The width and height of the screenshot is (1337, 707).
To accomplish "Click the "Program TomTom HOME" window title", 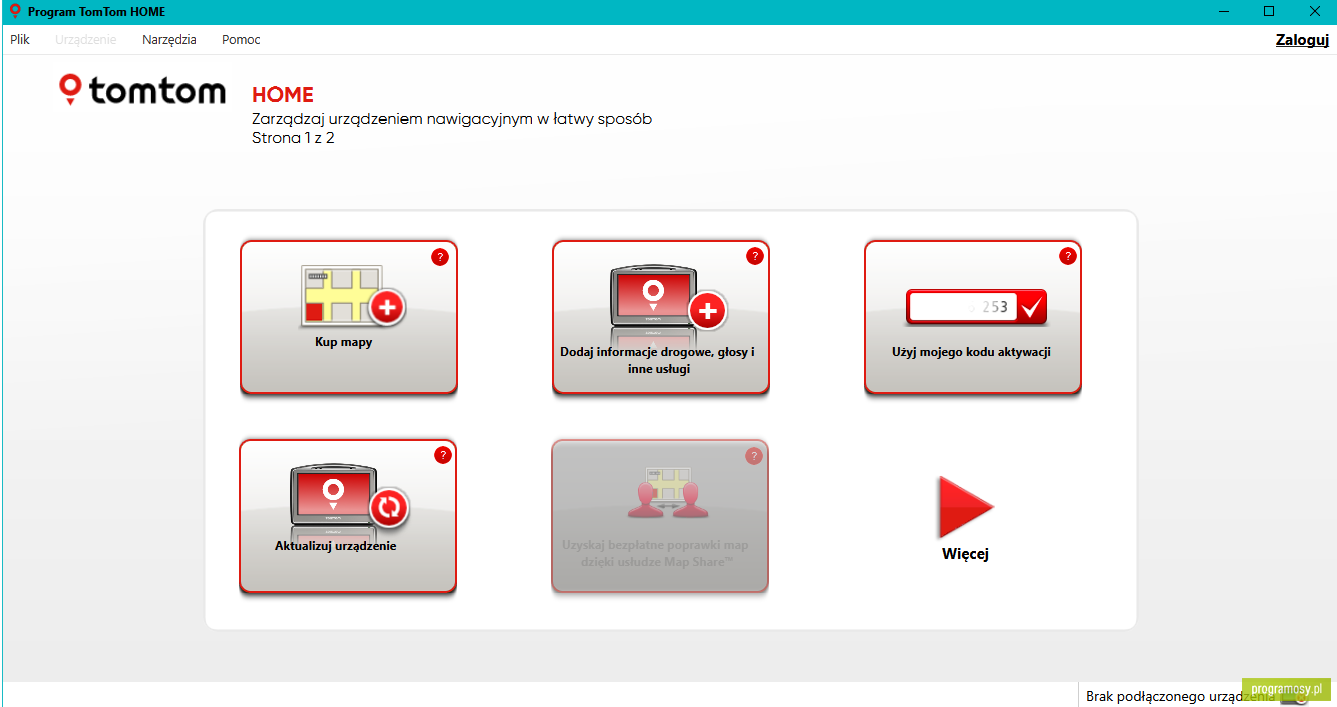I will pyautogui.click(x=96, y=12).
